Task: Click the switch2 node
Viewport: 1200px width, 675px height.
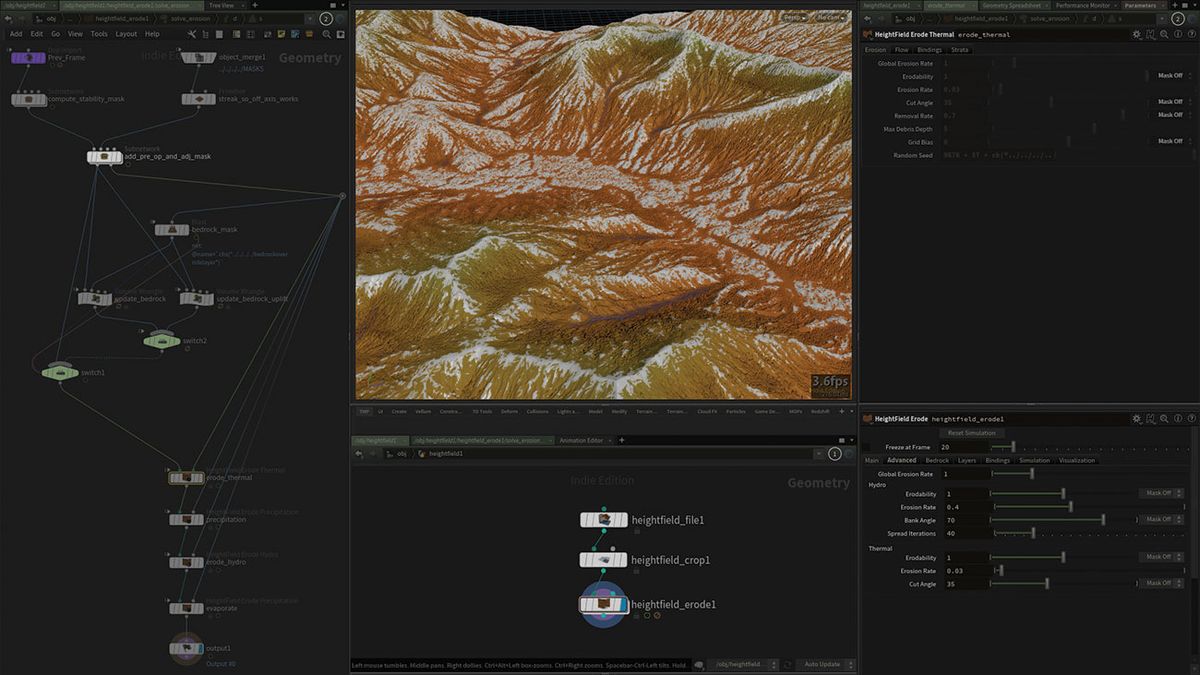Action: [162, 341]
